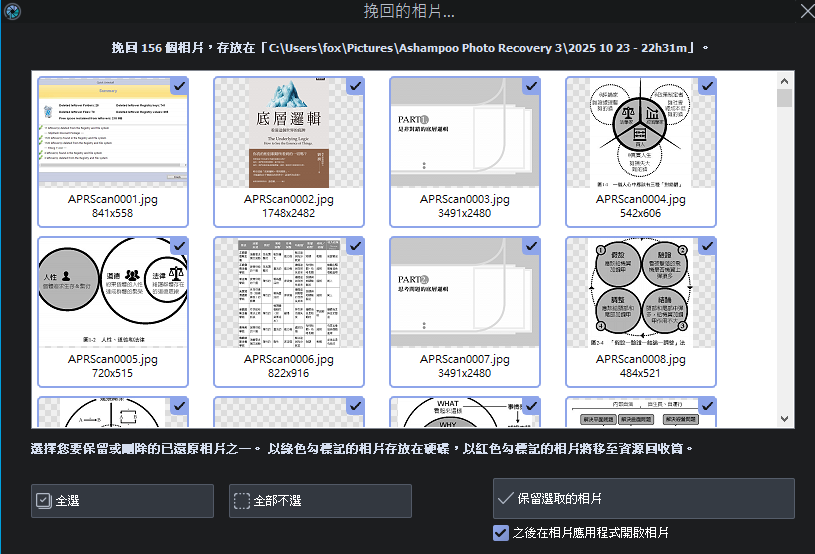
Task: Toggle selection mark on APRScan0004.jpg
Action: point(707,86)
